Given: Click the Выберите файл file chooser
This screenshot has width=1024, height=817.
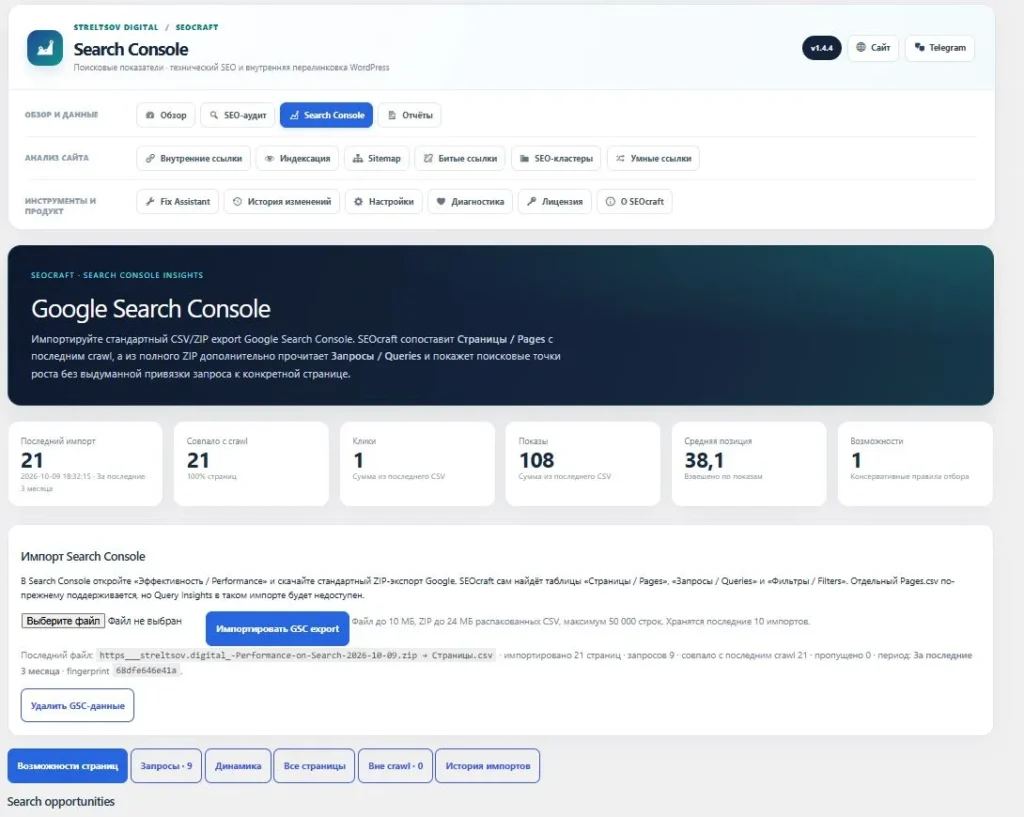Looking at the screenshot, I should click(63, 620).
